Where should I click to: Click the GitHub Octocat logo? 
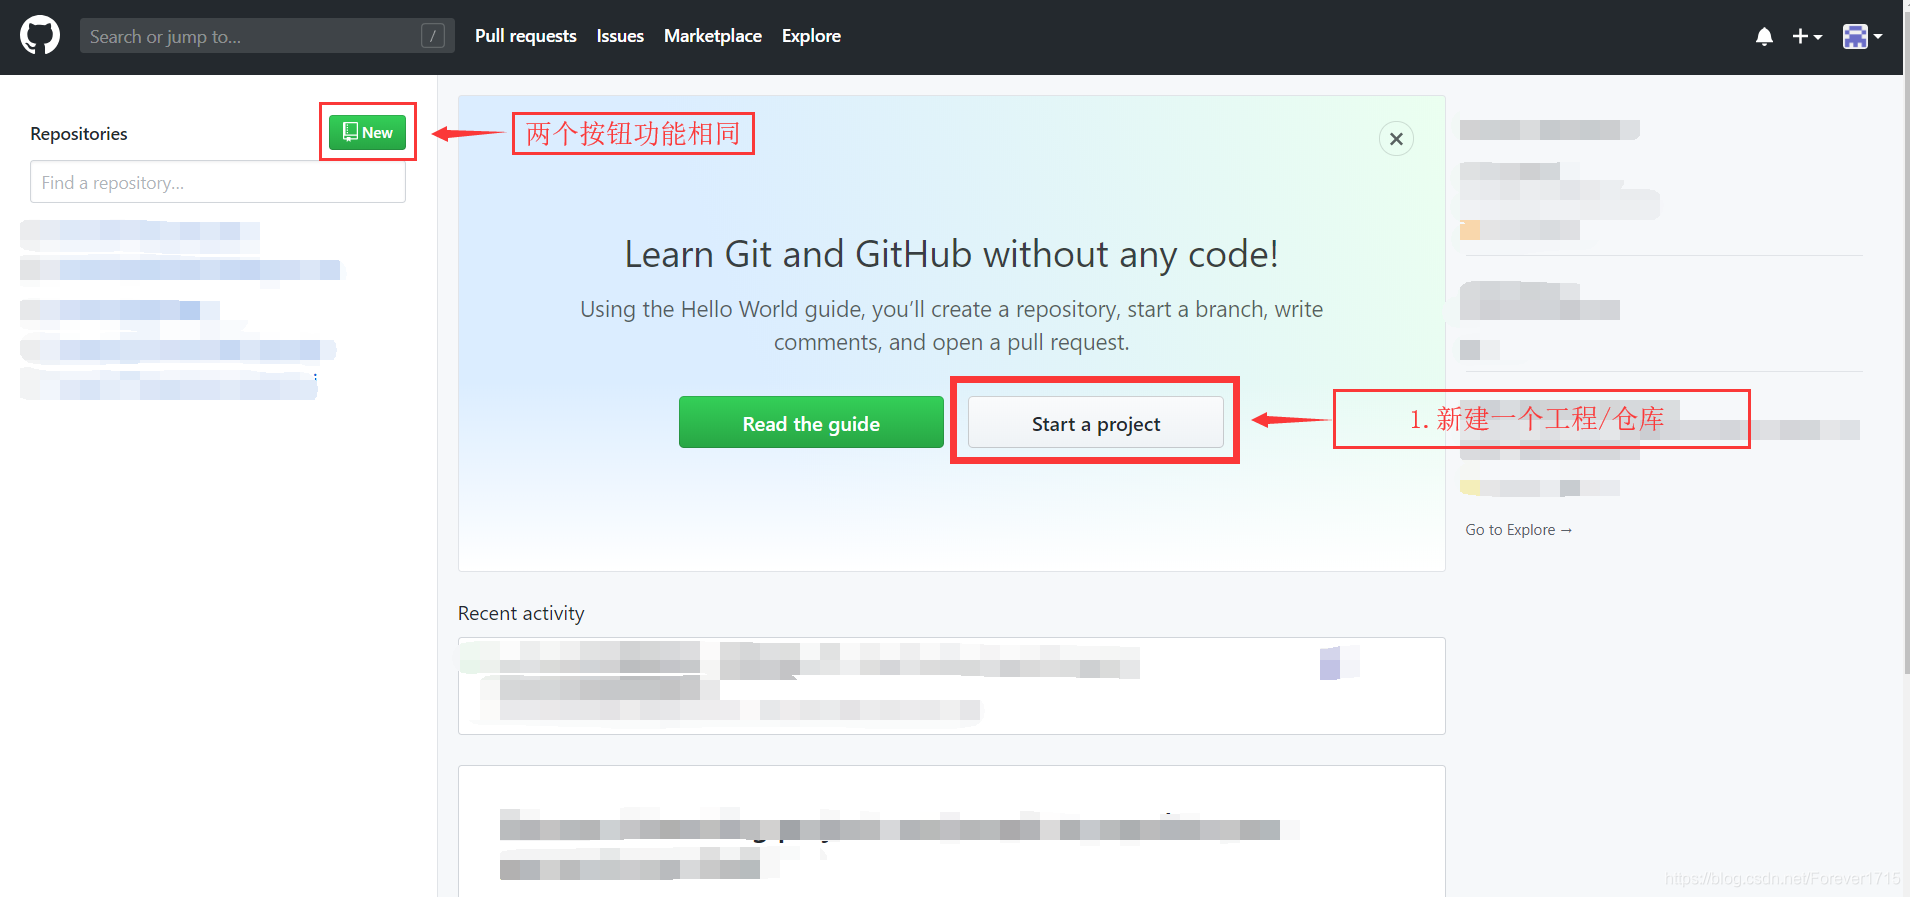click(40, 35)
